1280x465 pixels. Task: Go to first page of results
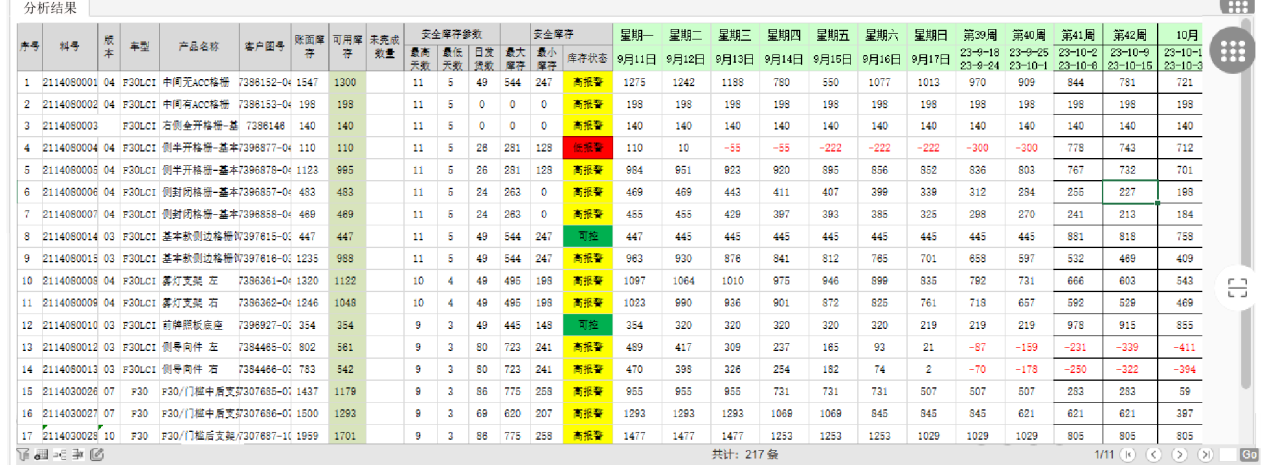[1129, 455]
